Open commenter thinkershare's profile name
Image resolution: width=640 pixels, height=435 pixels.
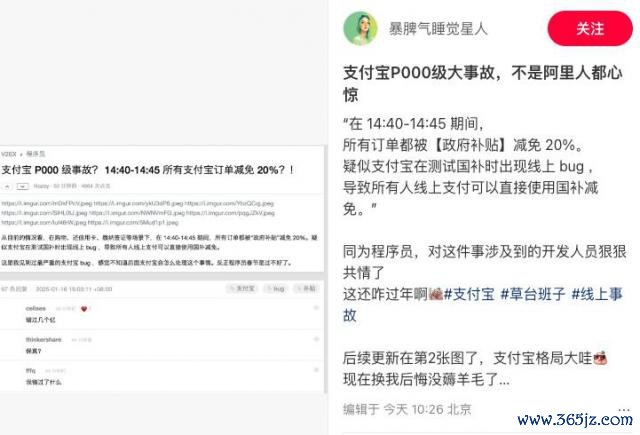tap(43, 340)
